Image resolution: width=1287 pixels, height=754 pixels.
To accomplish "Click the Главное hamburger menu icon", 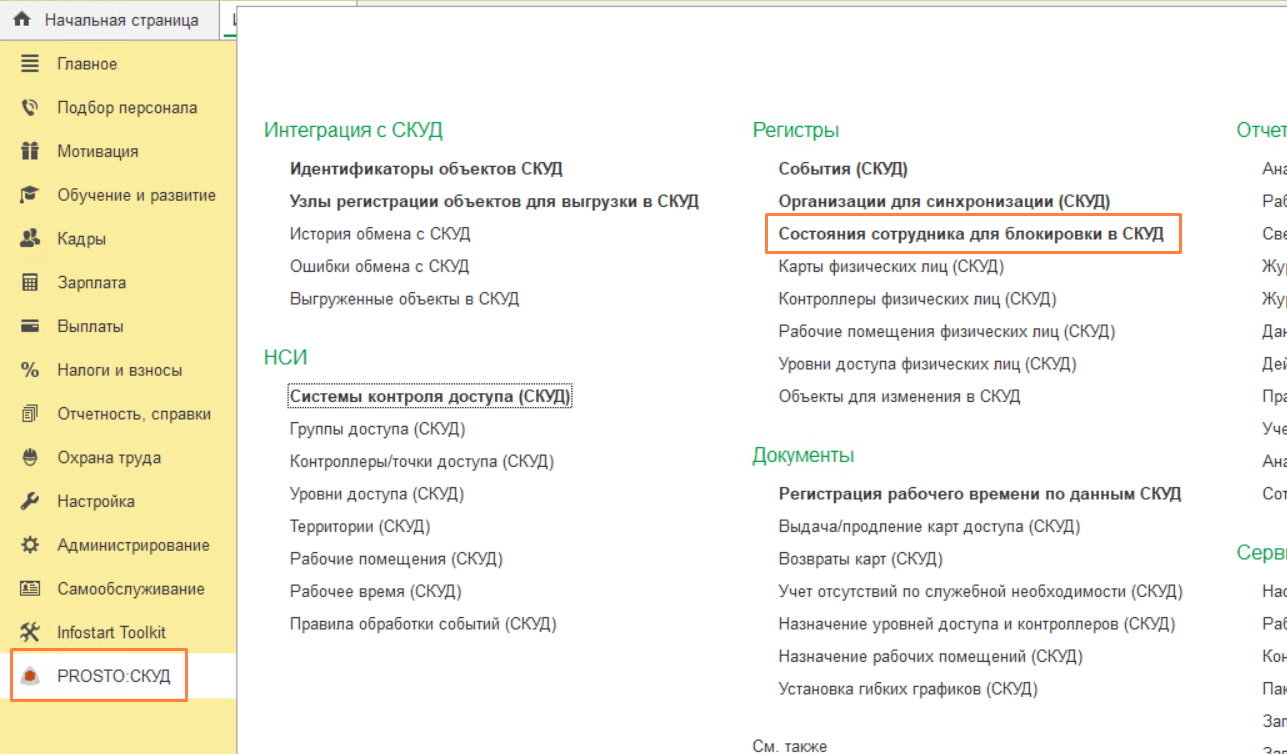I will 30,64.
